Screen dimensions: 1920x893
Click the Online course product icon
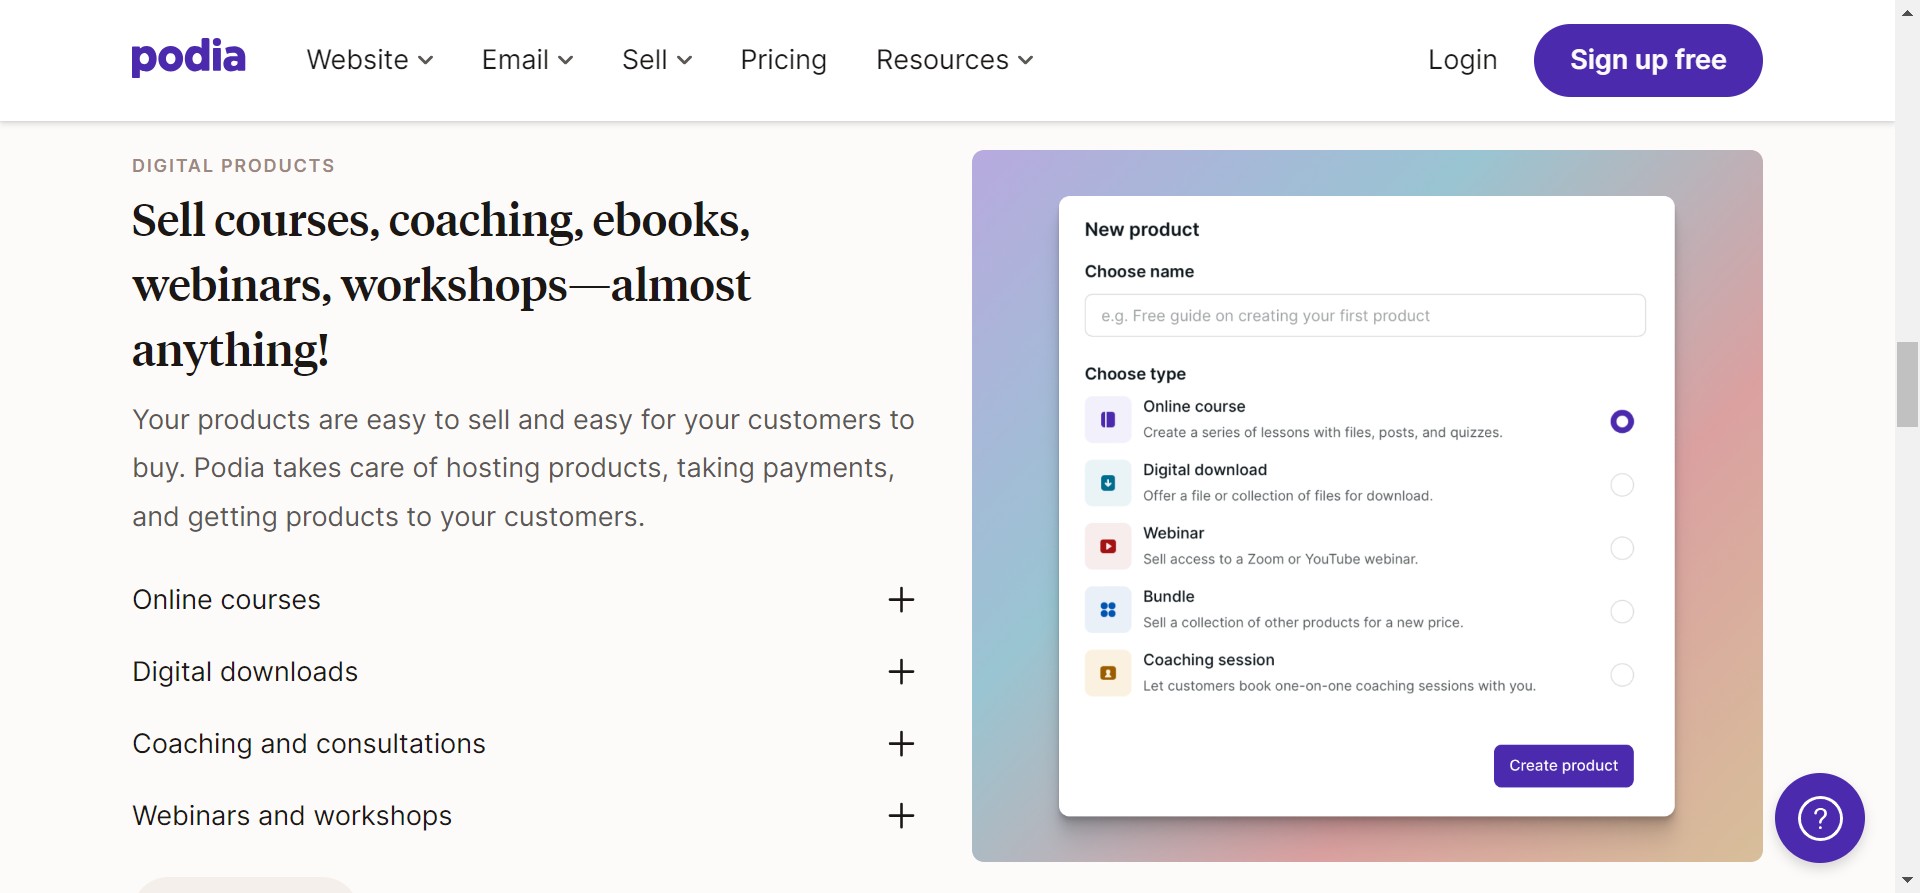(1108, 420)
